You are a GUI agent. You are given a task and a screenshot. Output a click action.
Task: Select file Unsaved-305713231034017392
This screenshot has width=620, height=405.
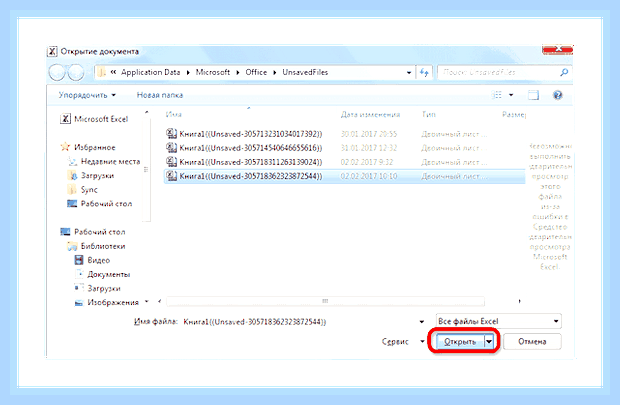pos(344,134)
